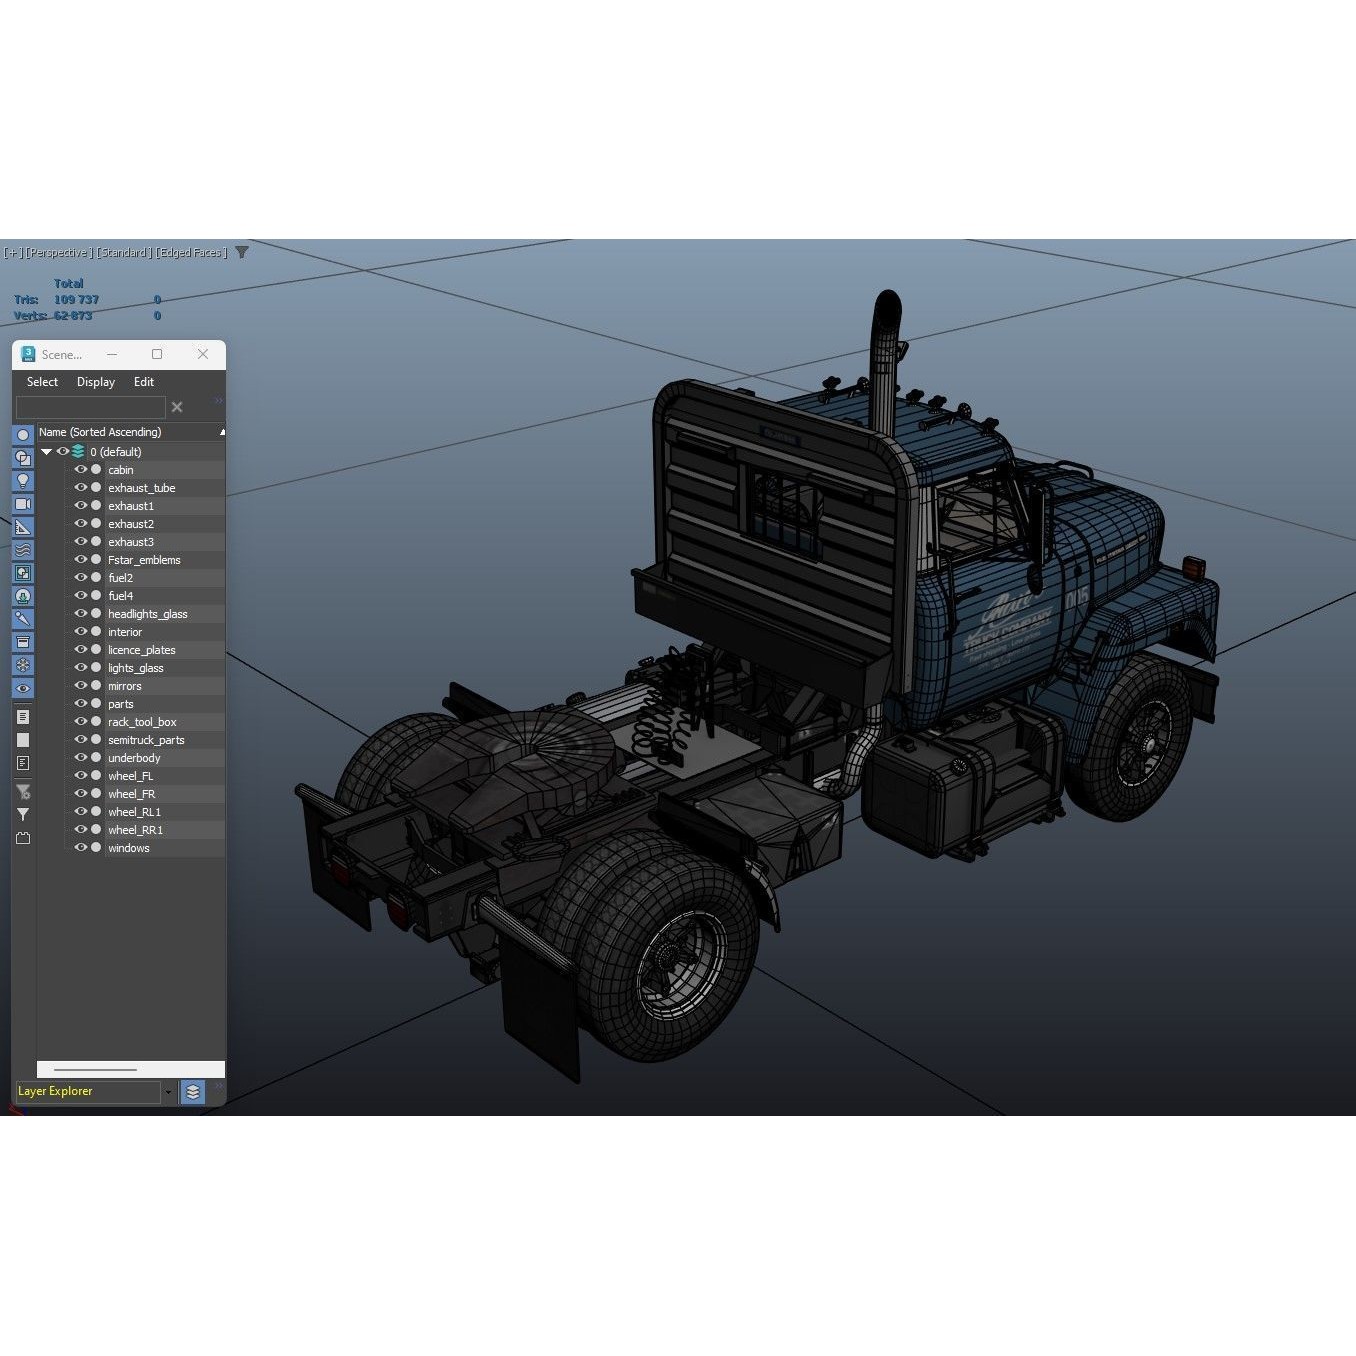Click the snowflake Display Frozen icon

click(23, 665)
